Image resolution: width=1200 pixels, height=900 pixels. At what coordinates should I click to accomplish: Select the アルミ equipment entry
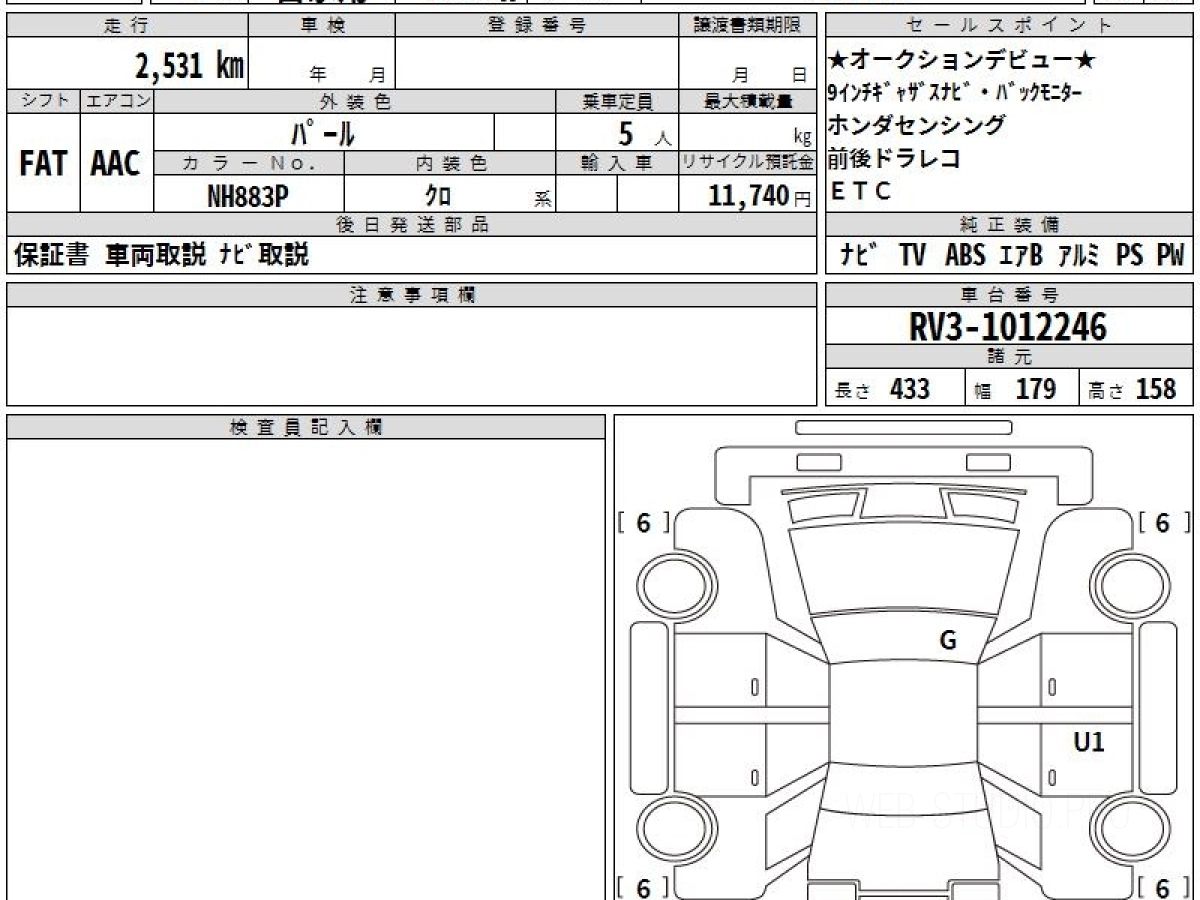point(1080,256)
